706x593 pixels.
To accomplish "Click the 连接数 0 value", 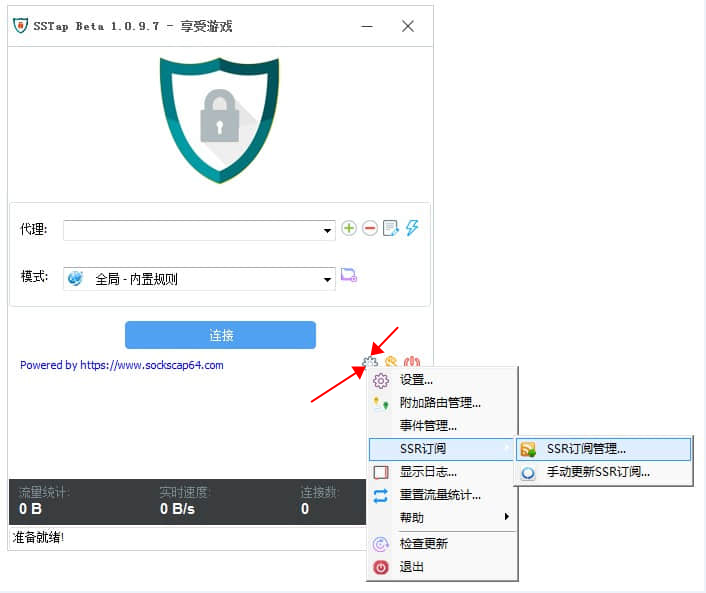I will pyautogui.click(x=305, y=509).
